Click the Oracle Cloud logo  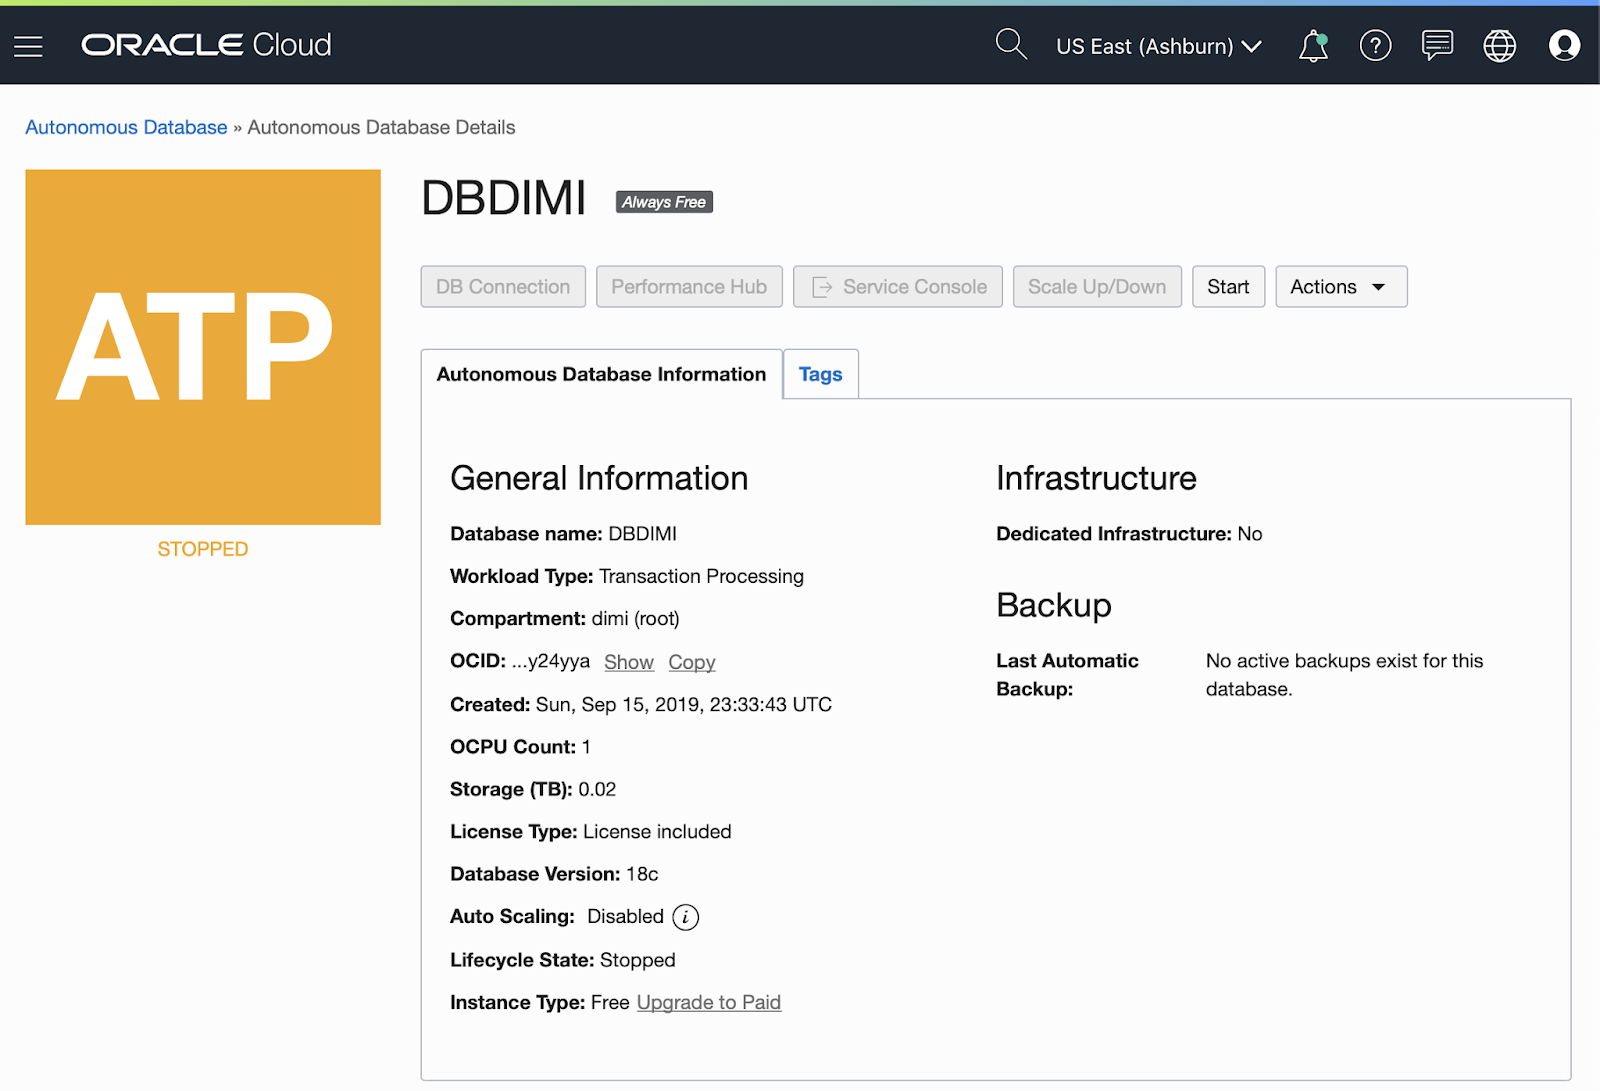tap(206, 45)
